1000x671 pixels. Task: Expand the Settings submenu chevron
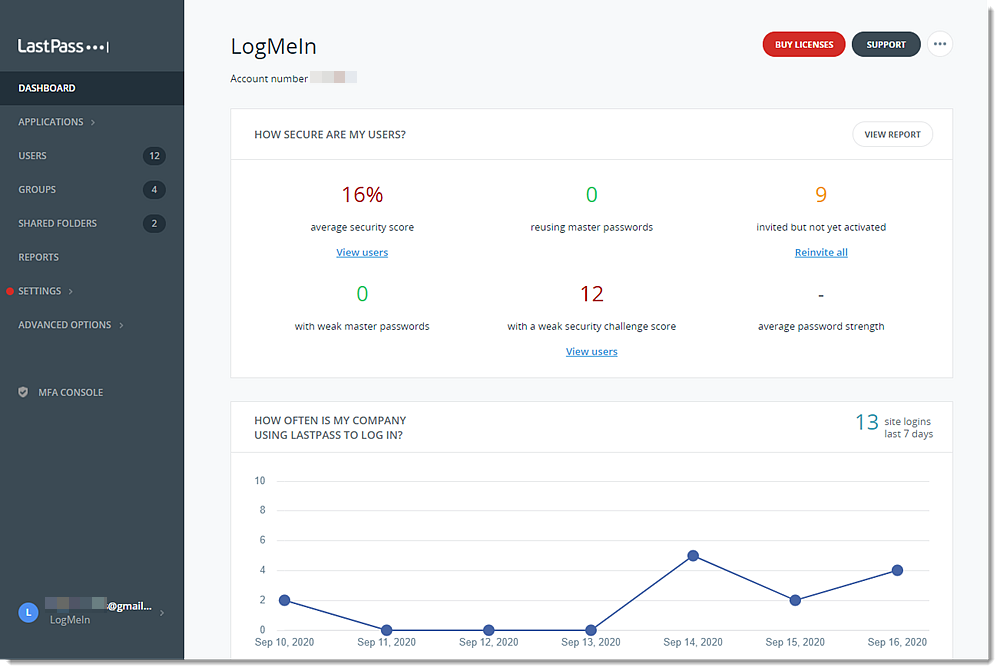(71, 291)
